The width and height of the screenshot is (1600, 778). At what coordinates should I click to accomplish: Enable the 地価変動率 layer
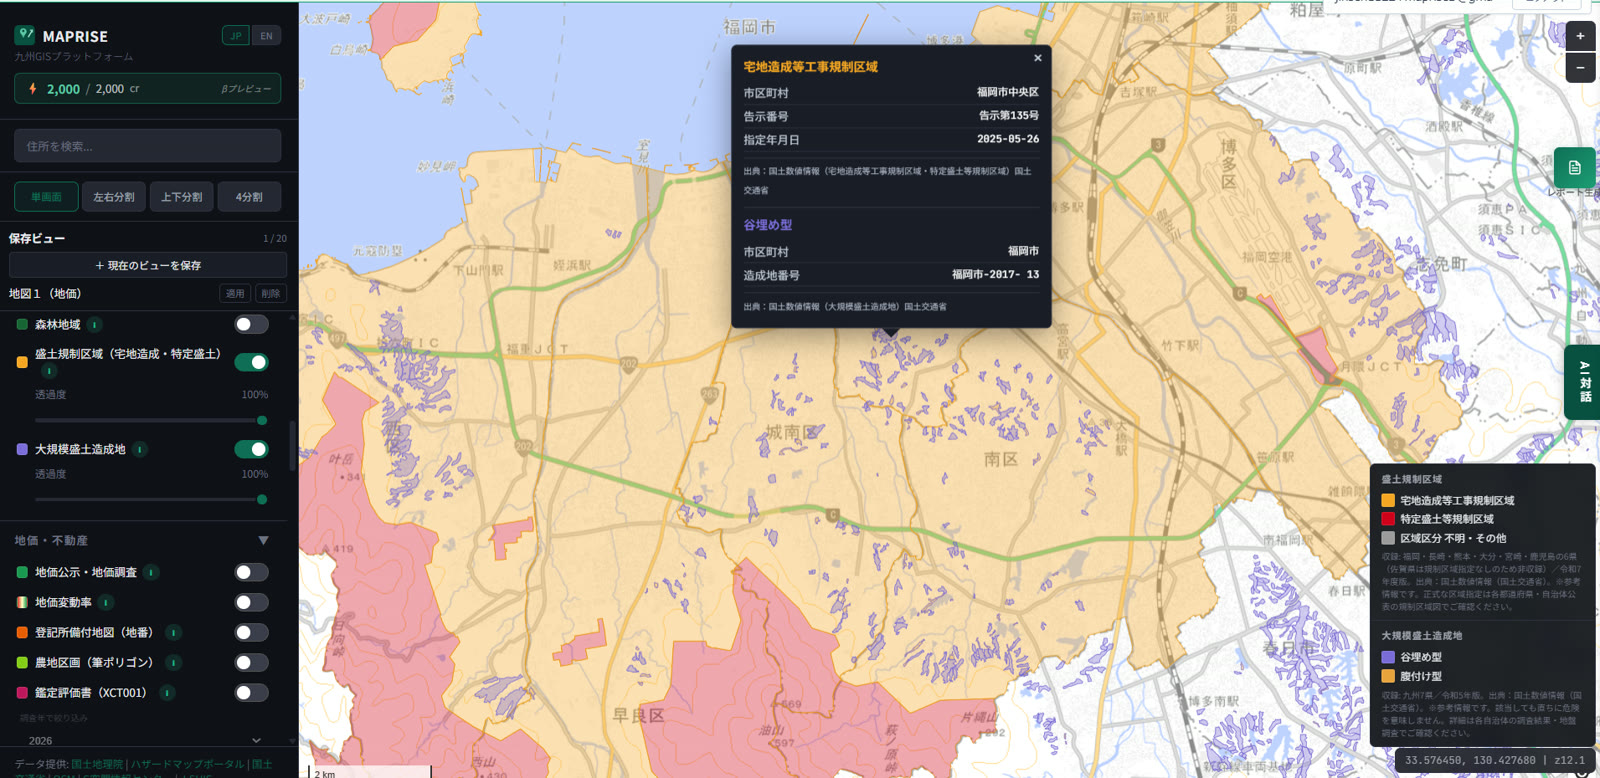click(x=251, y=602)
